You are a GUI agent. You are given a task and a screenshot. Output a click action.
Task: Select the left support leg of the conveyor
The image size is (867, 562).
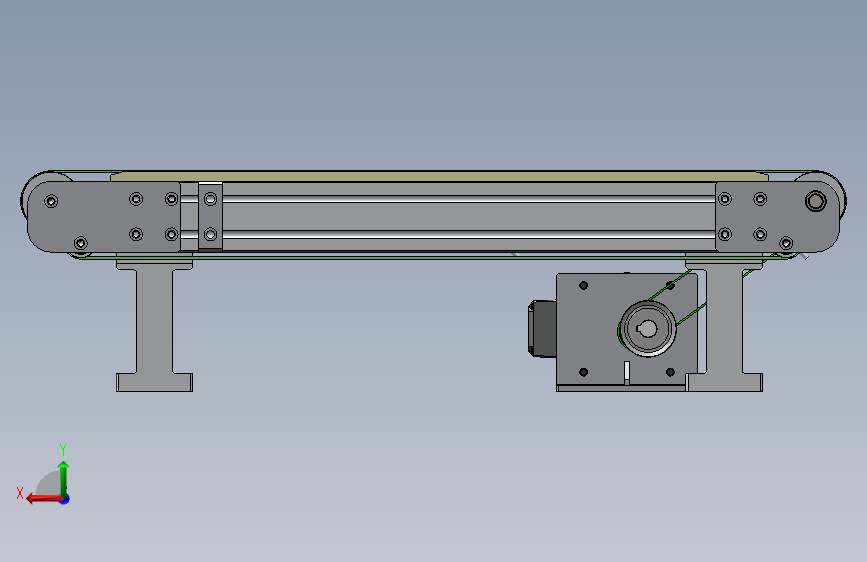point(154,323)
